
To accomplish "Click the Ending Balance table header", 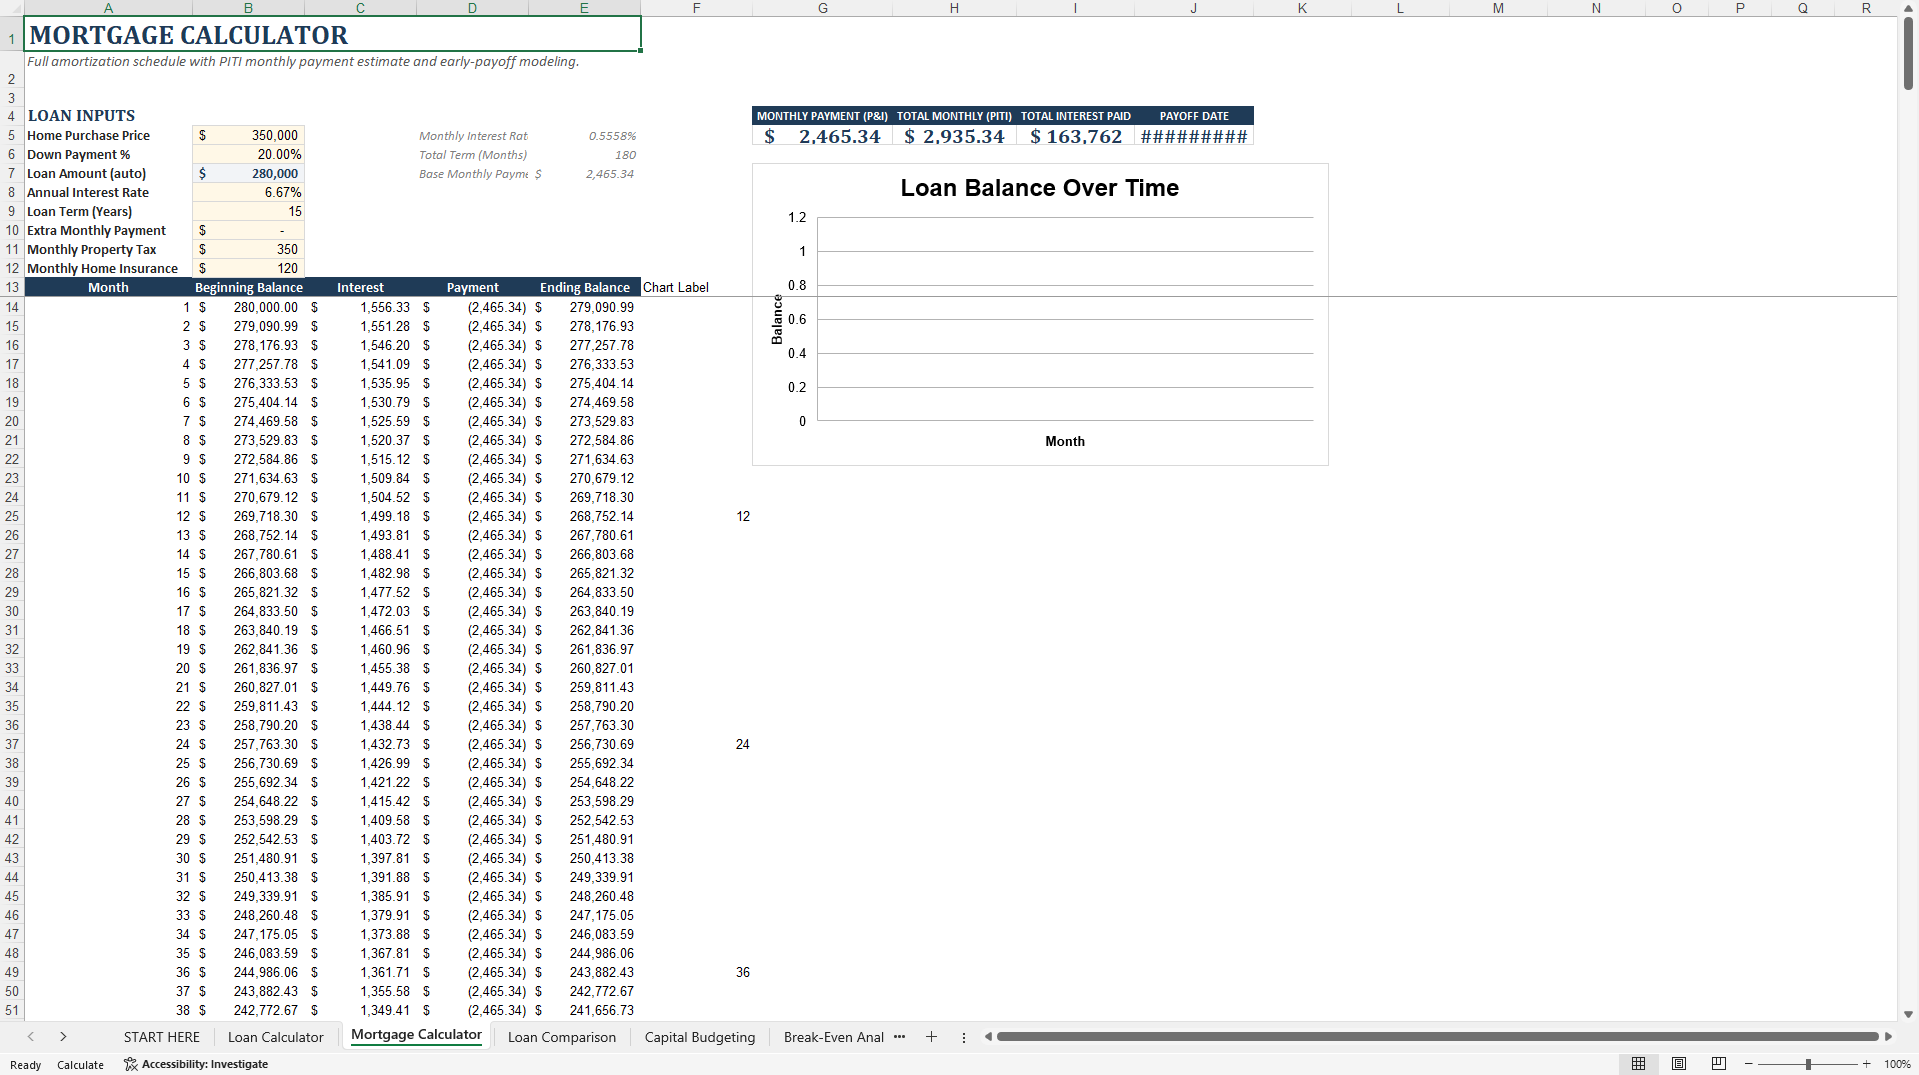I will point(585,288).
